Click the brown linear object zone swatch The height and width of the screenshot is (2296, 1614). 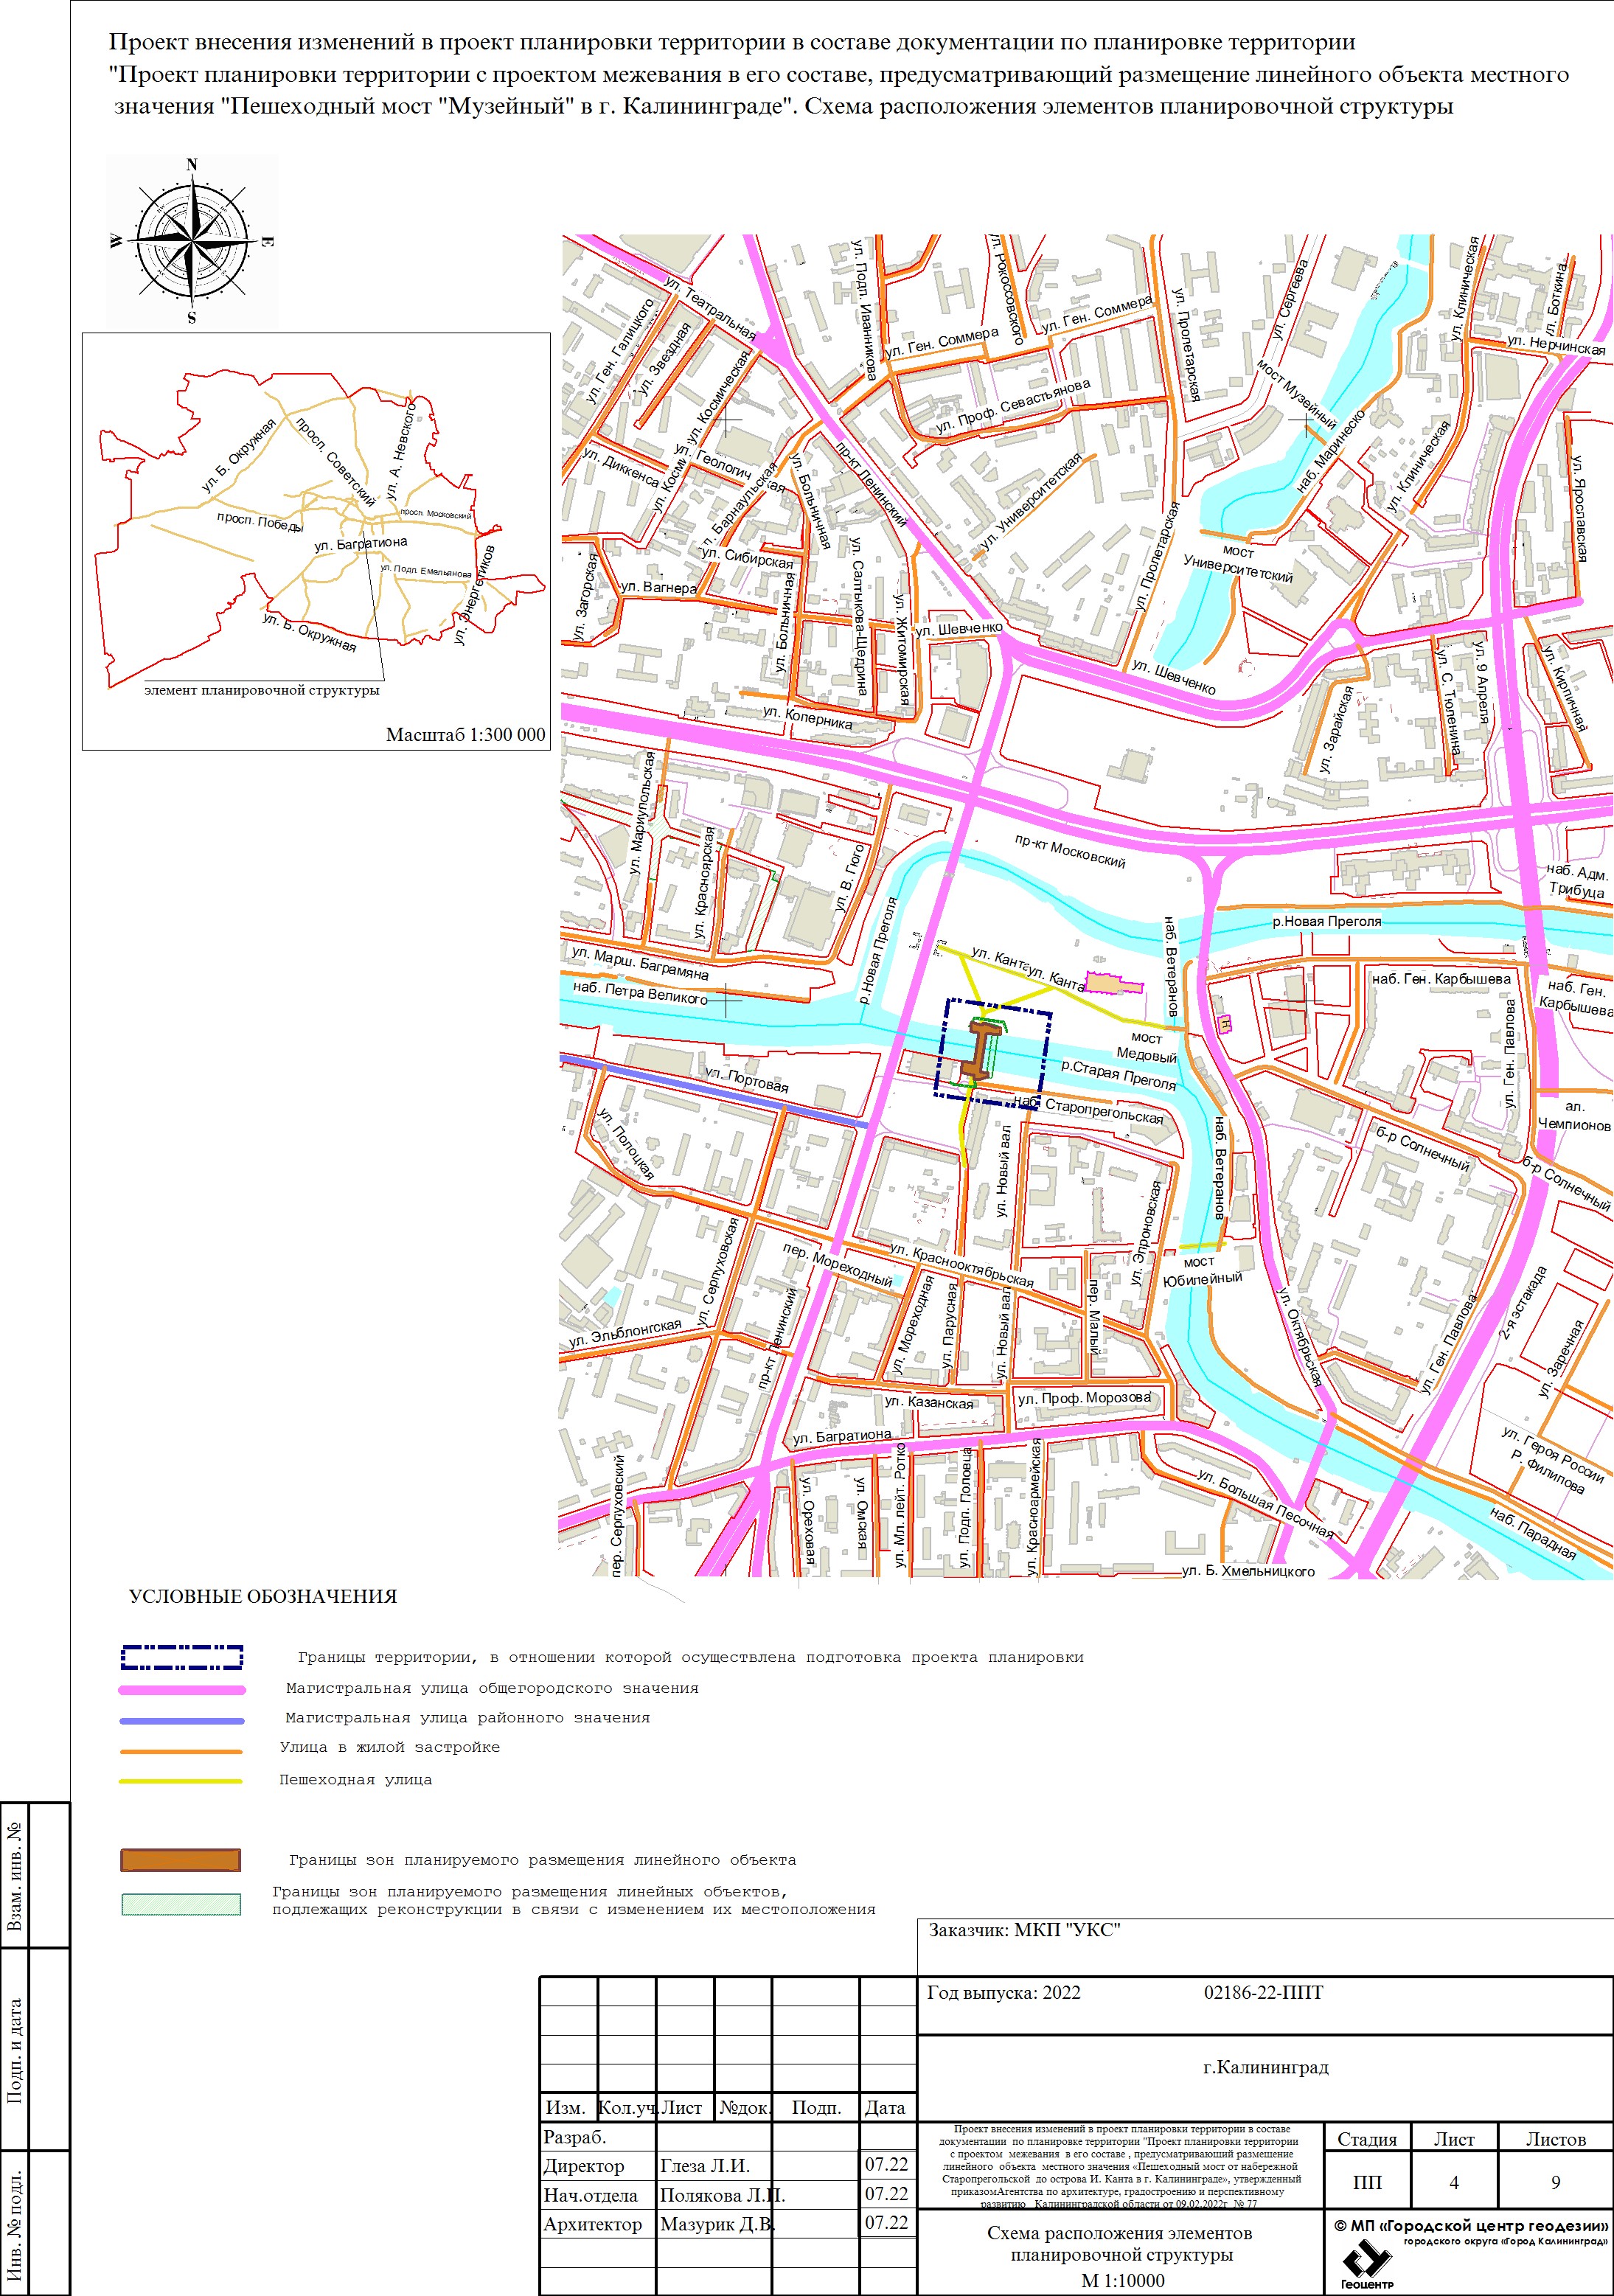(x=181, y=1860)
